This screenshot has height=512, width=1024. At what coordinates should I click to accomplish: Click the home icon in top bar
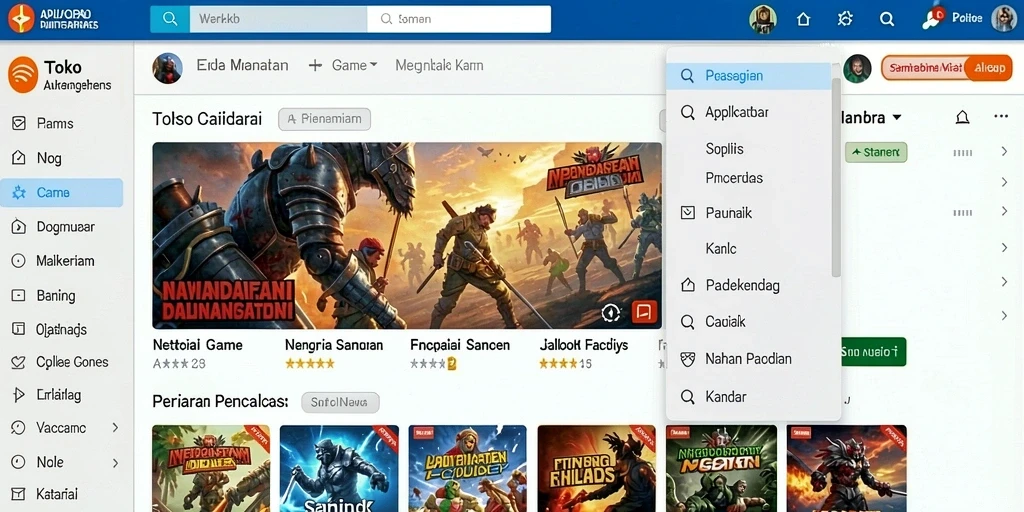pos(803,19)
